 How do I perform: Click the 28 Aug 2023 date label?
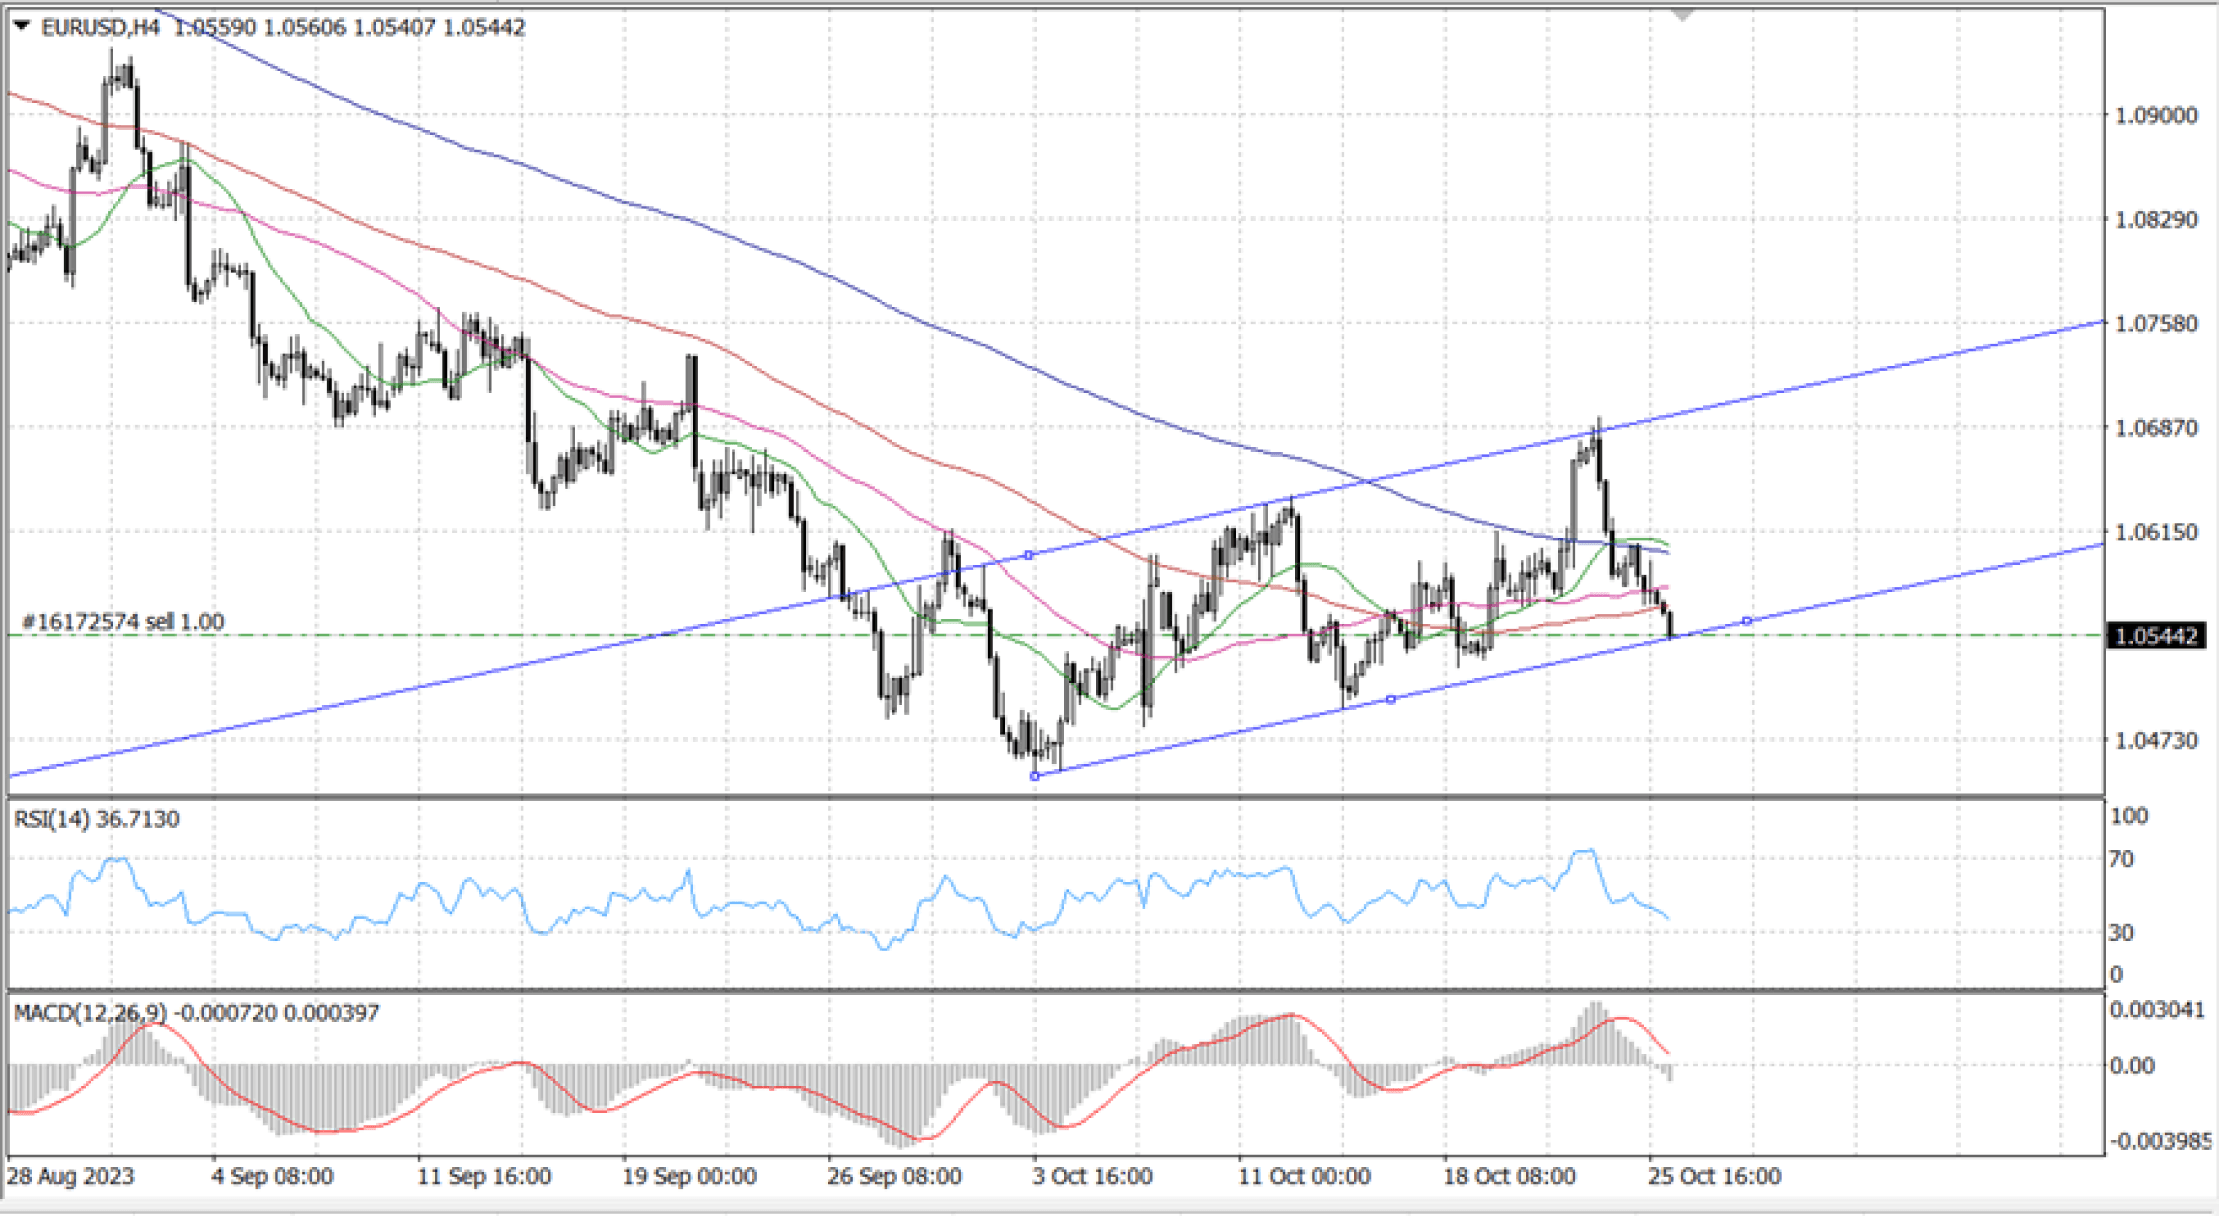pyautogui.click(x=70, y=1176)
